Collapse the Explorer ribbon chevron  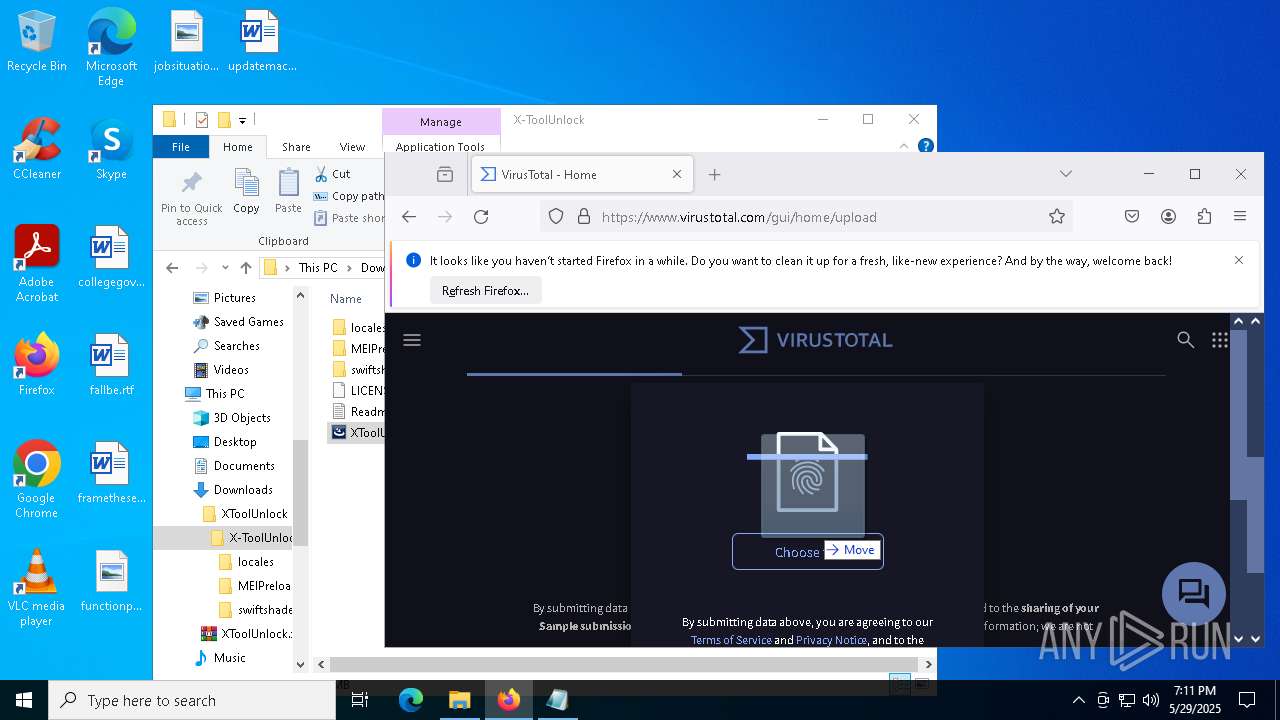pos(904,146)
